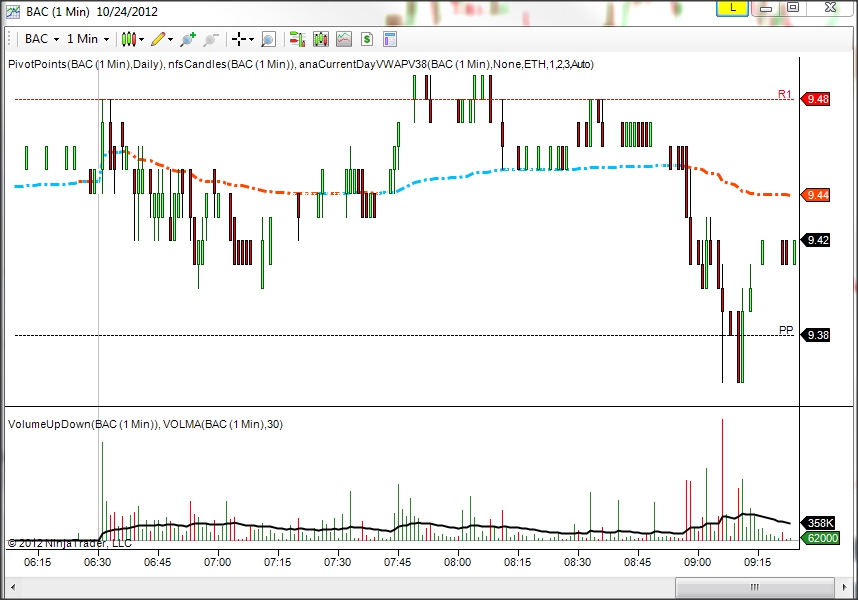Click the chart trader icon

click(297, 39)
